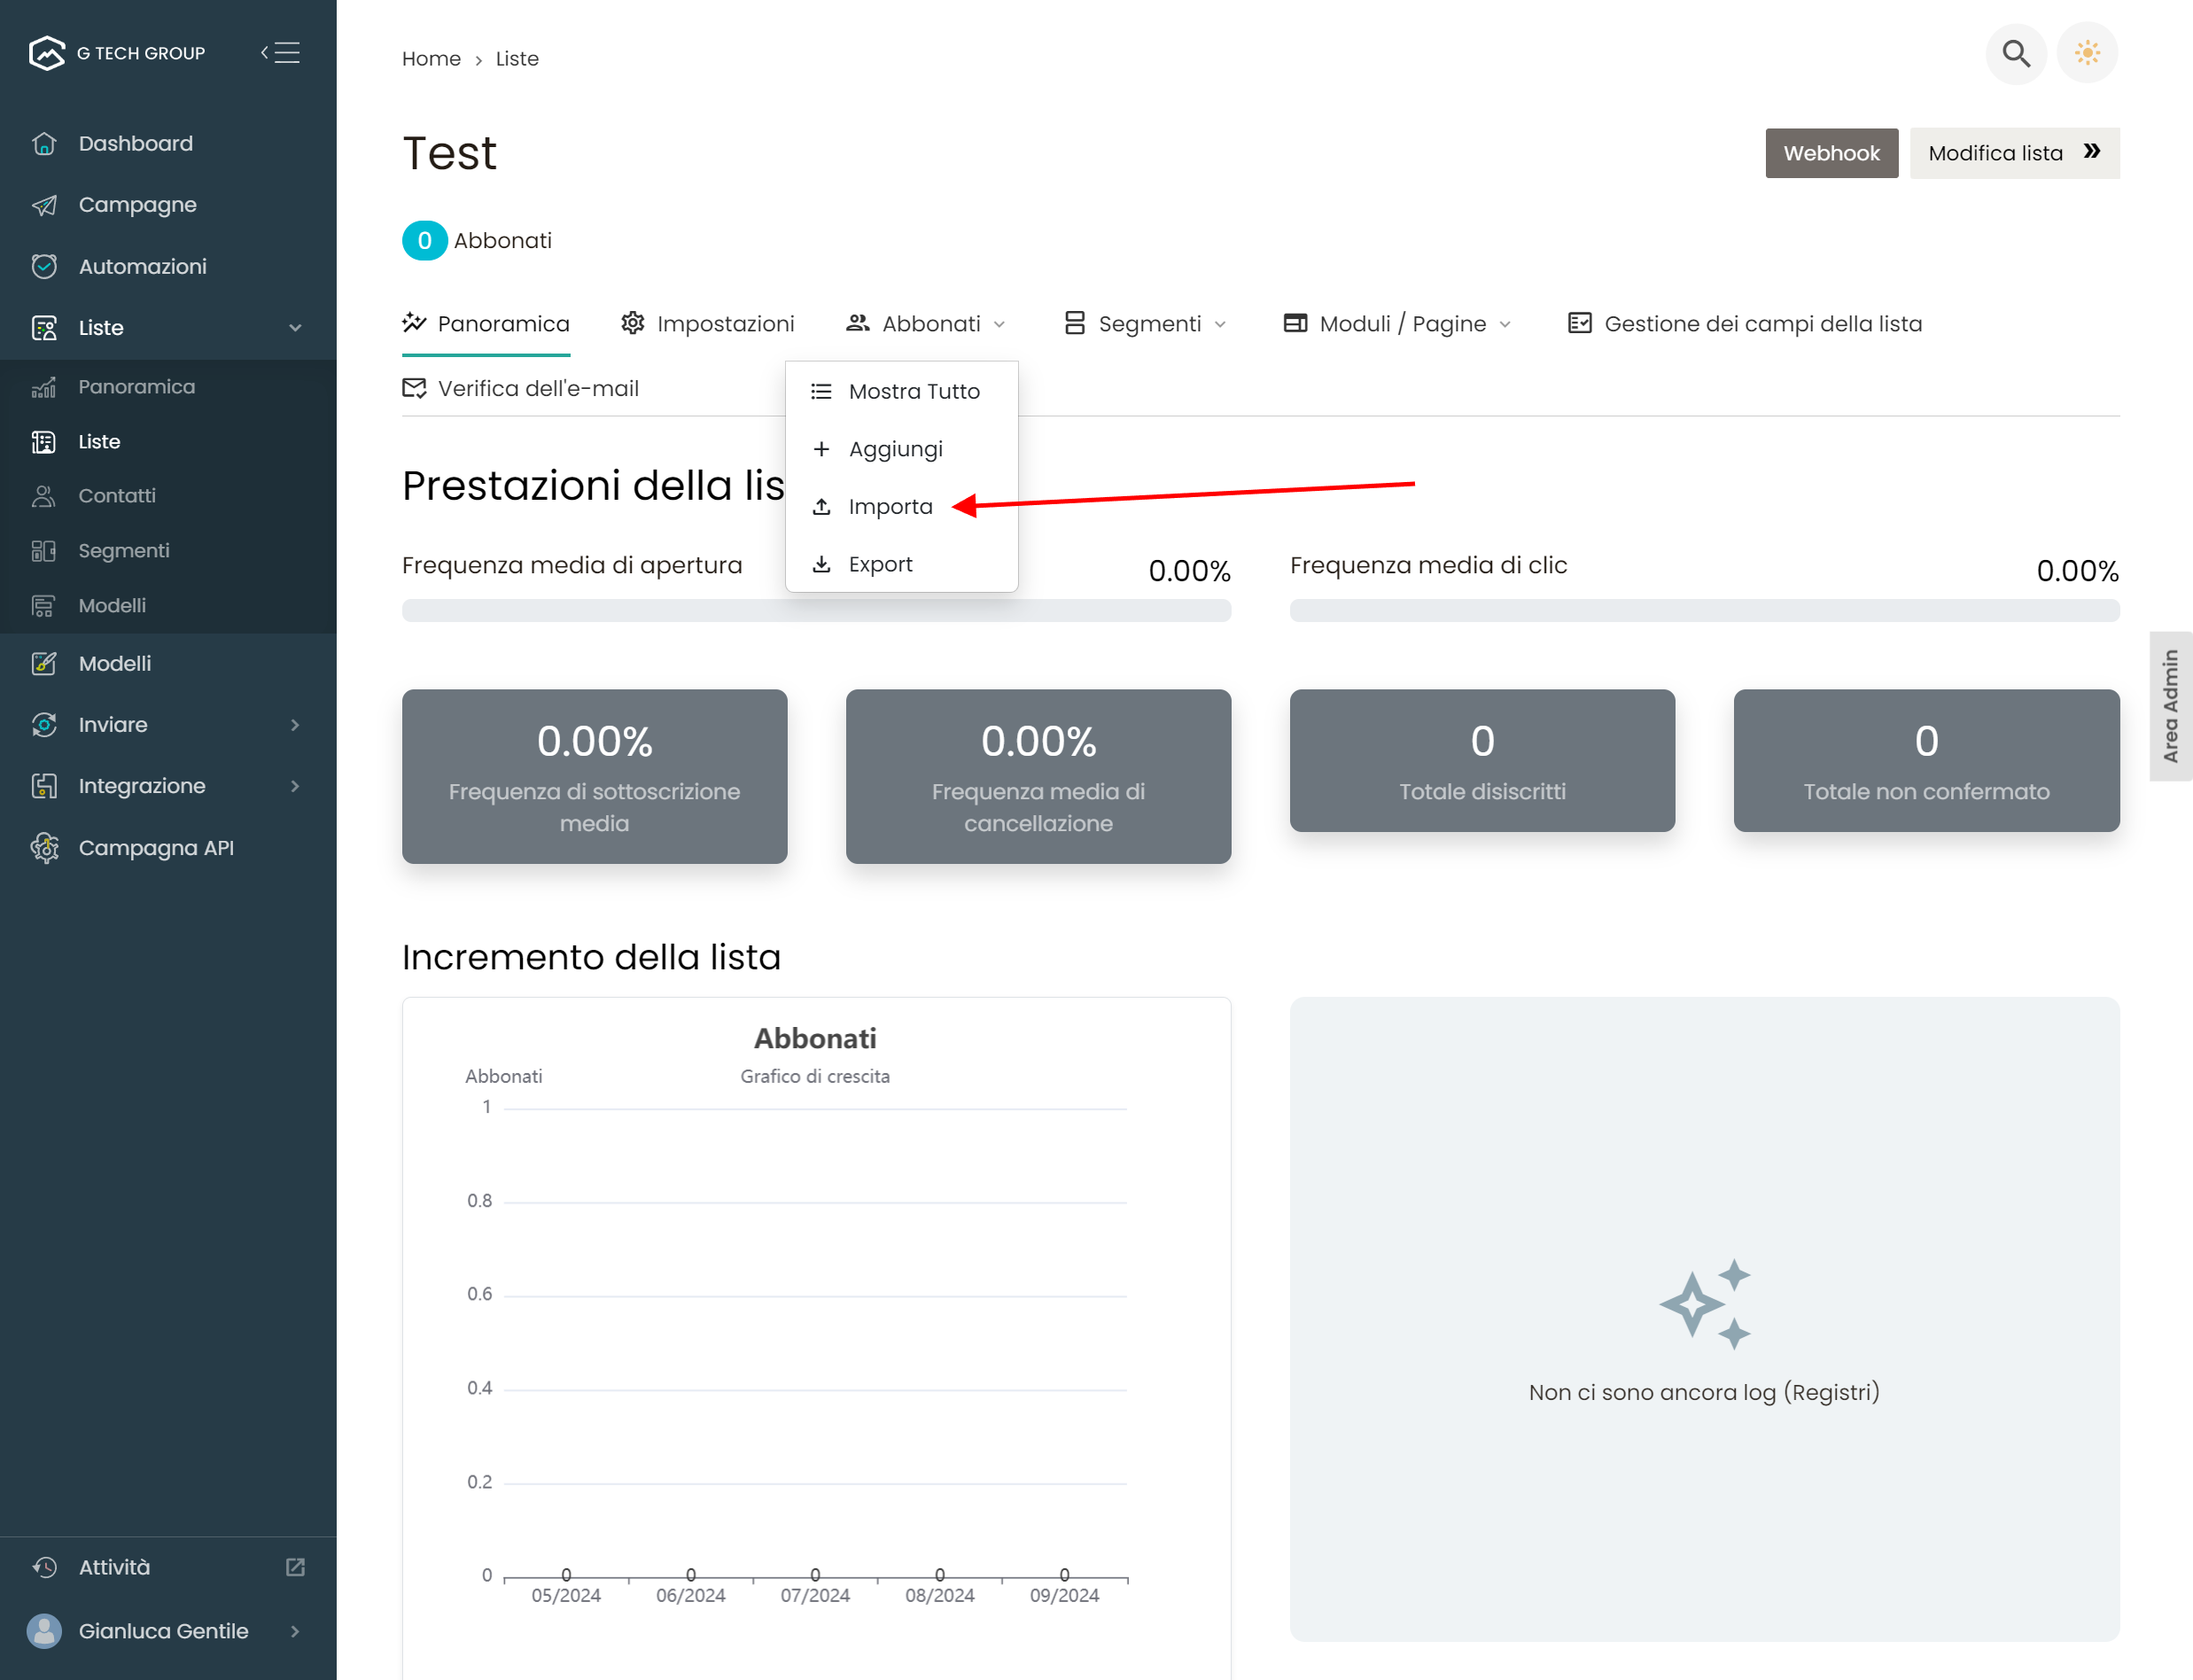2193x1680 pixels.
Task: Click the Modifica lista button
Action: 2013,153
